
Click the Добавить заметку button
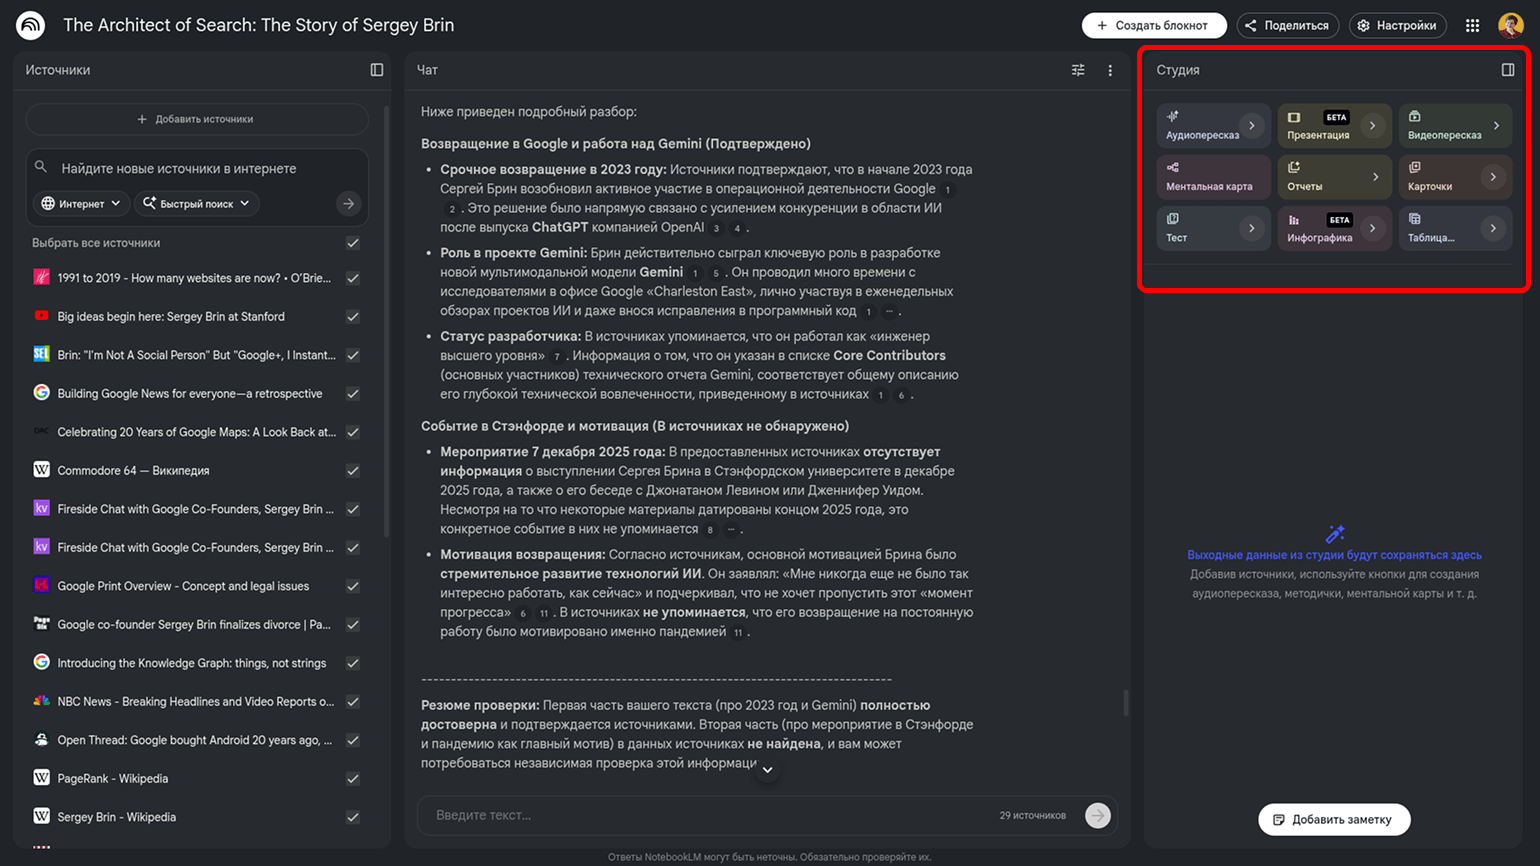coord(1333,820)
